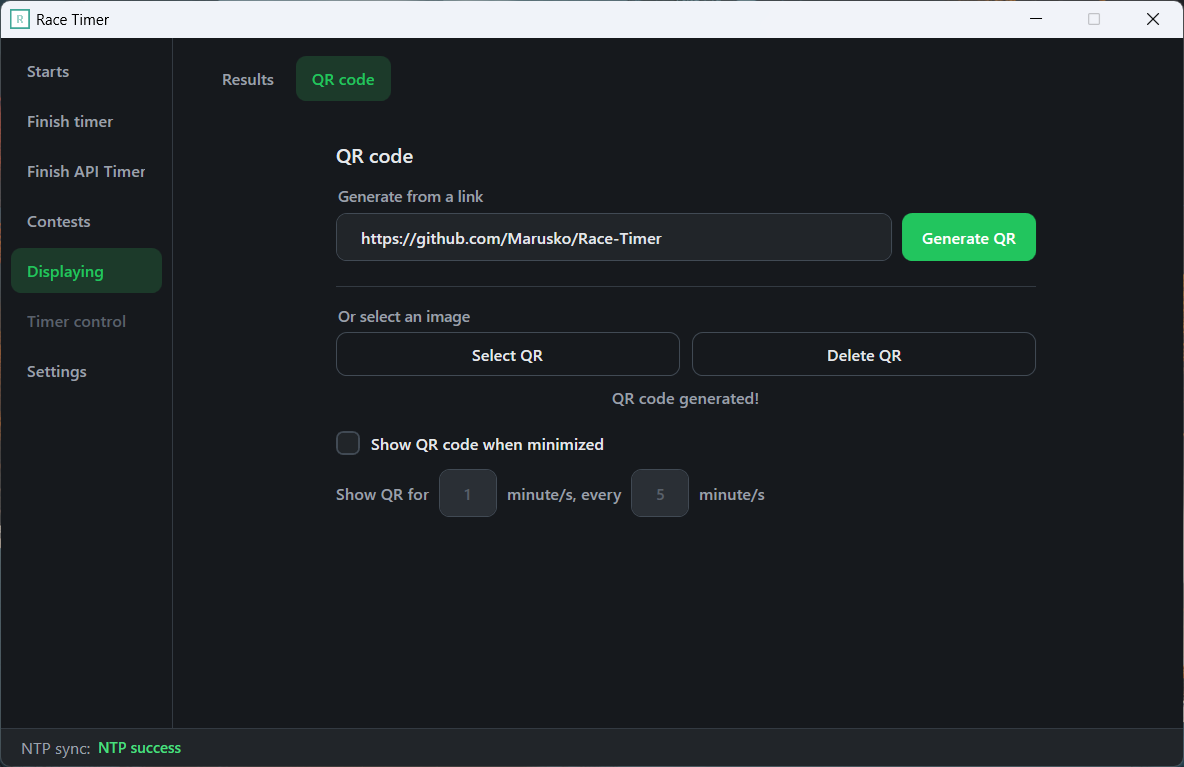Click the Race Timer app icon
Screen dimensions: 1184x767
(x=20, y=20)
